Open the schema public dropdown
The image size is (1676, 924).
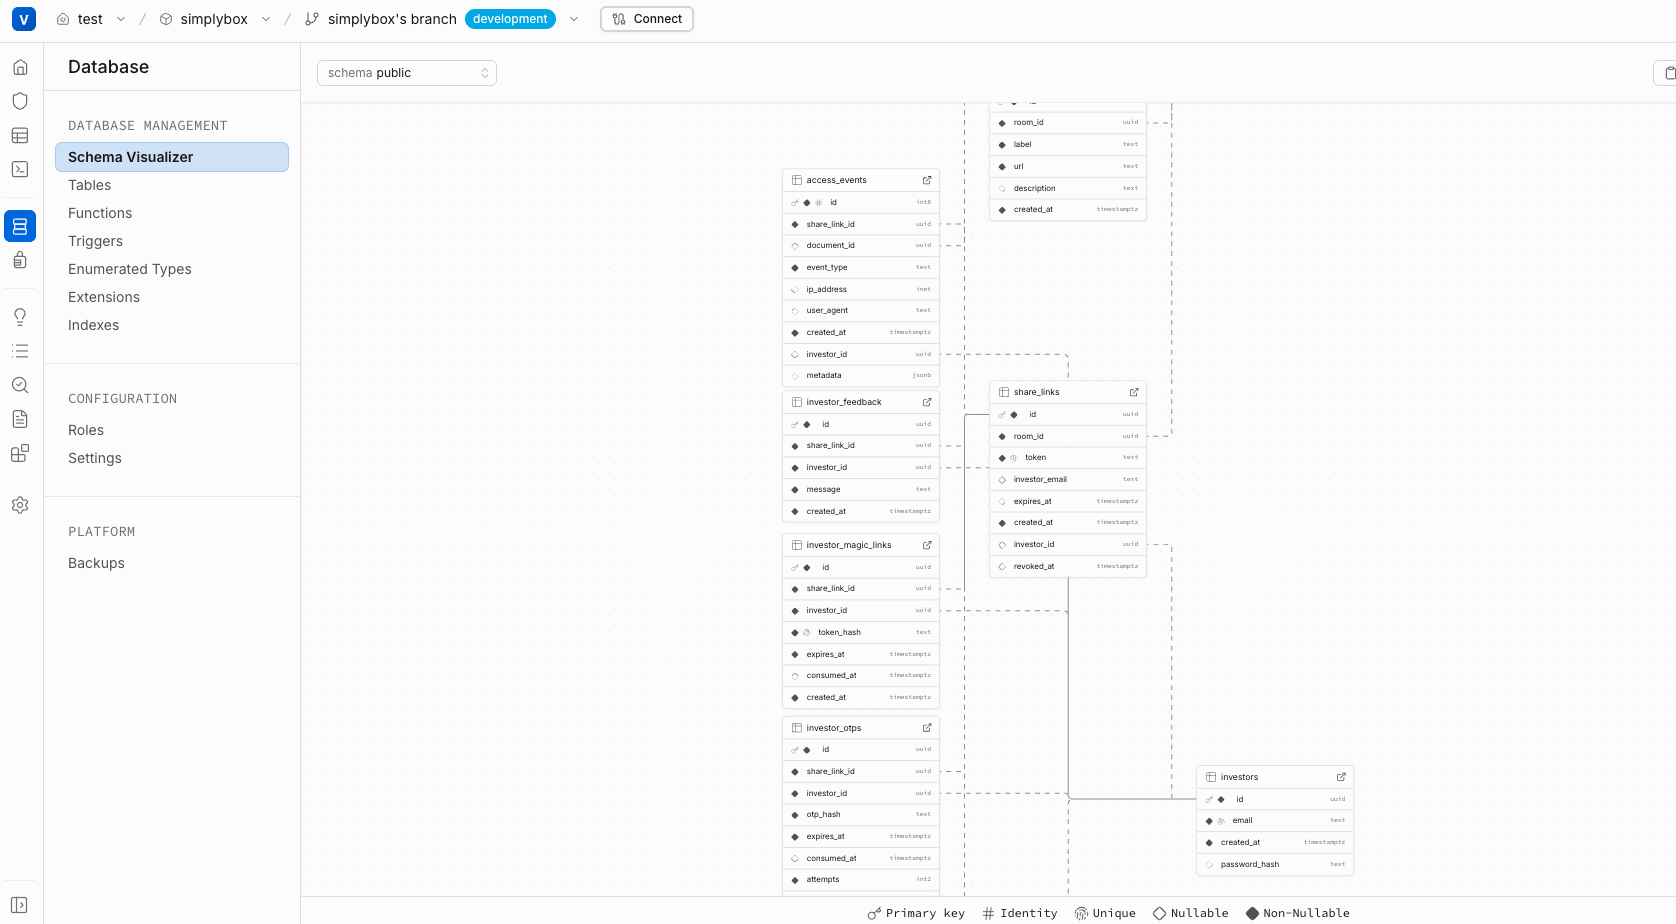tap(407, 73)
